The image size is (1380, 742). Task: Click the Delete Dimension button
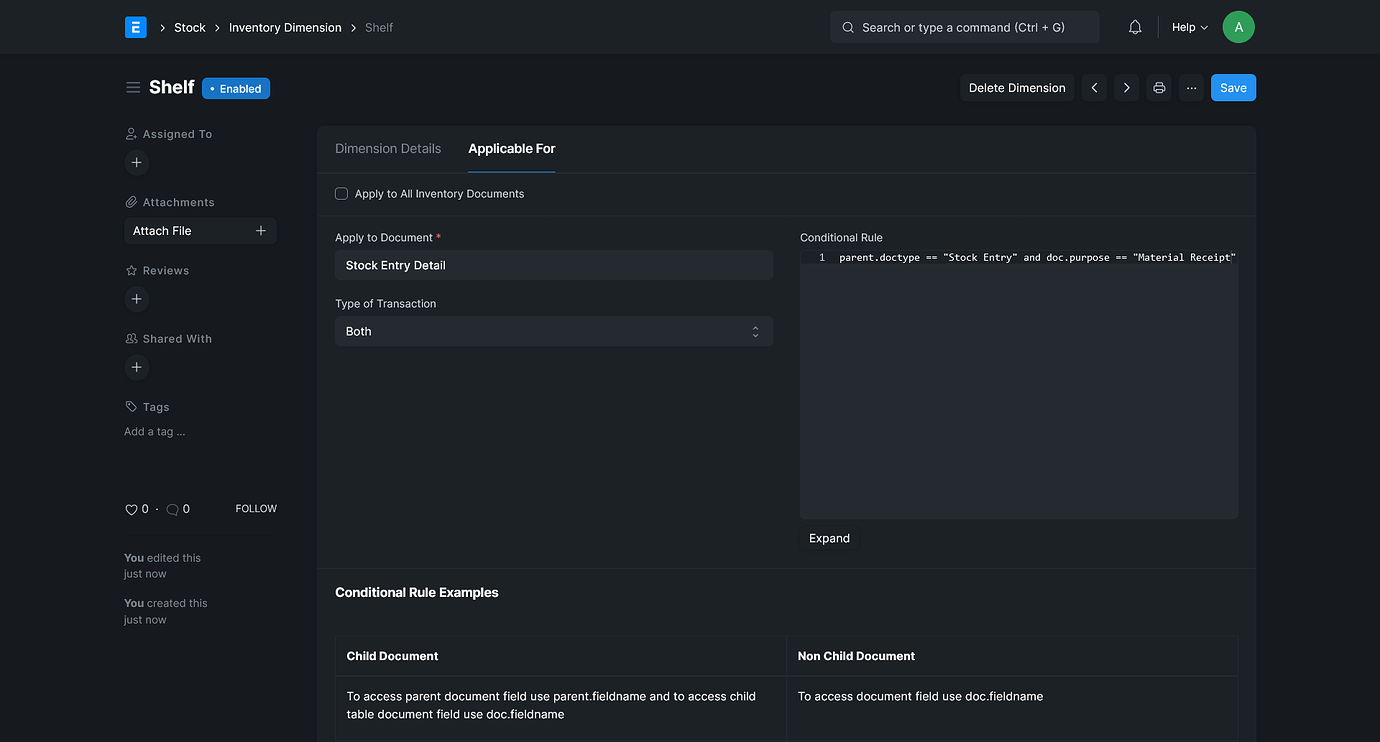(x=1016, y=87)
